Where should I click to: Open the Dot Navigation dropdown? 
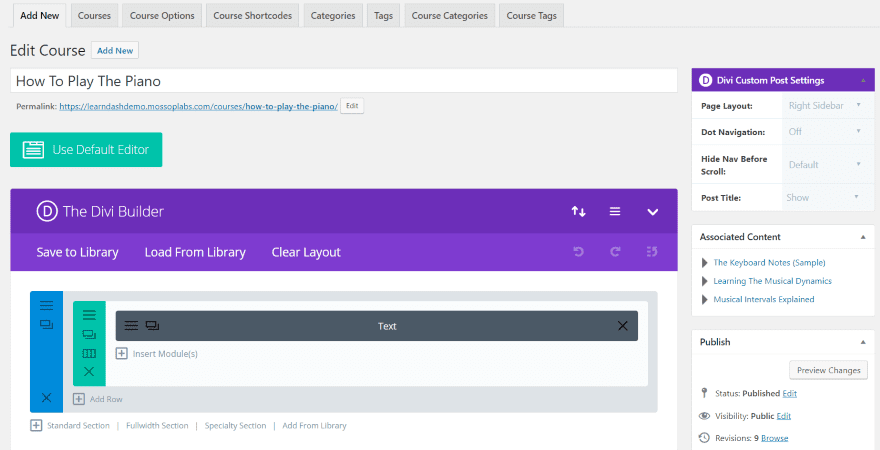[823, 131]
